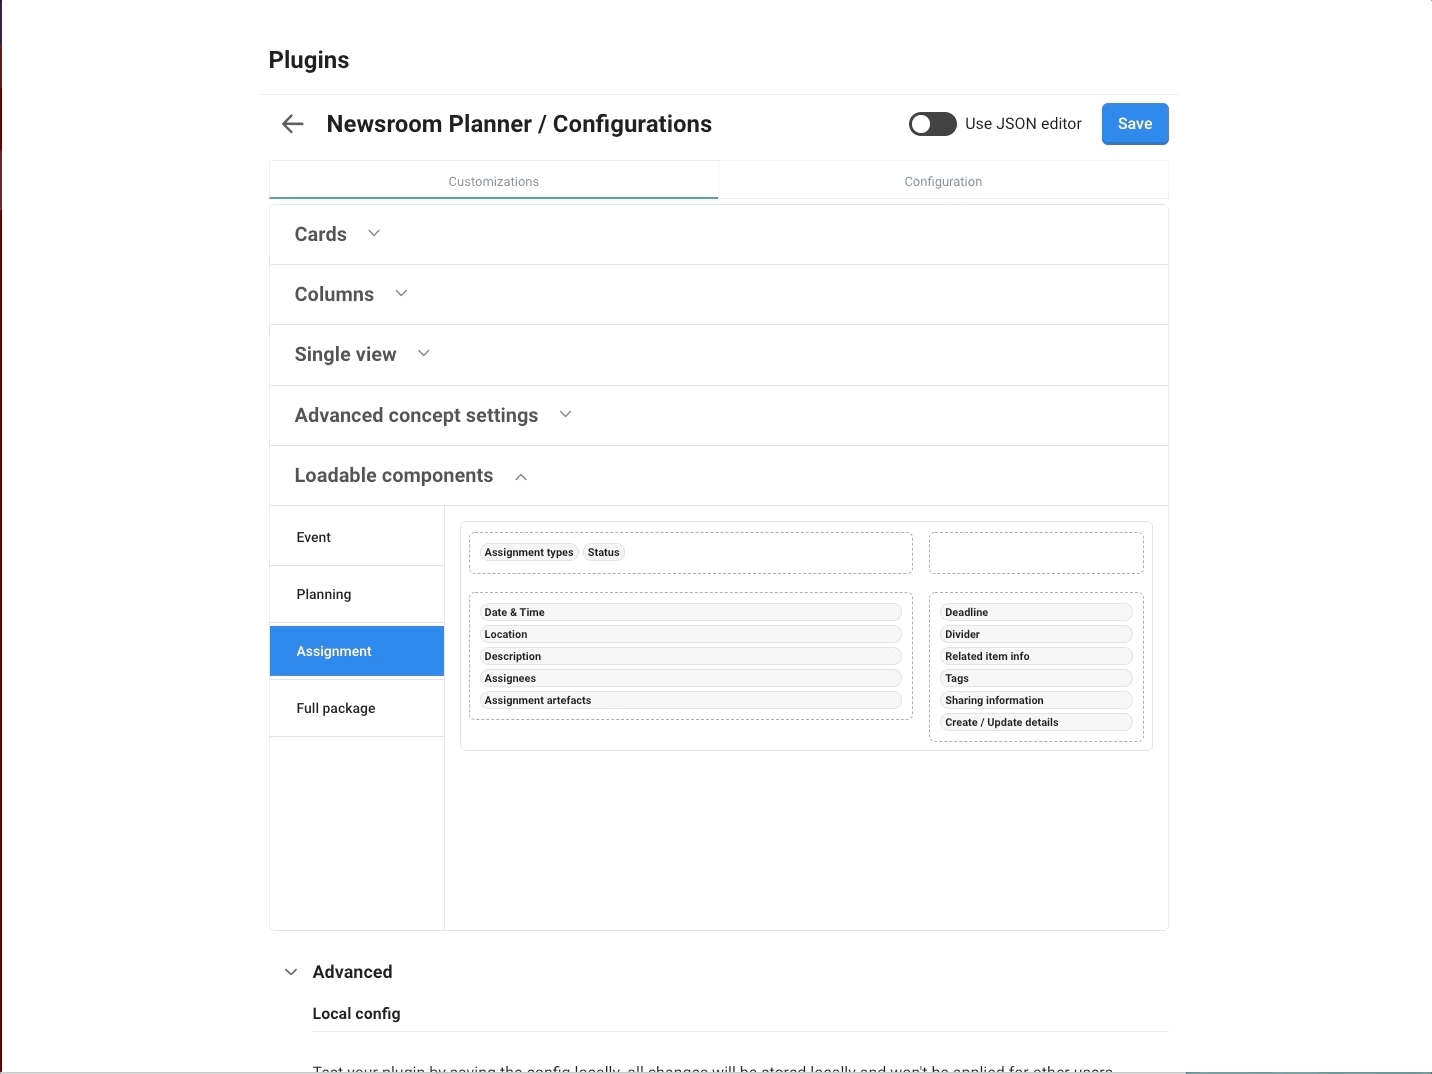Open the Planning component list
Viewport: 1432px width, 1074px height.
click(x=324, y=594)
